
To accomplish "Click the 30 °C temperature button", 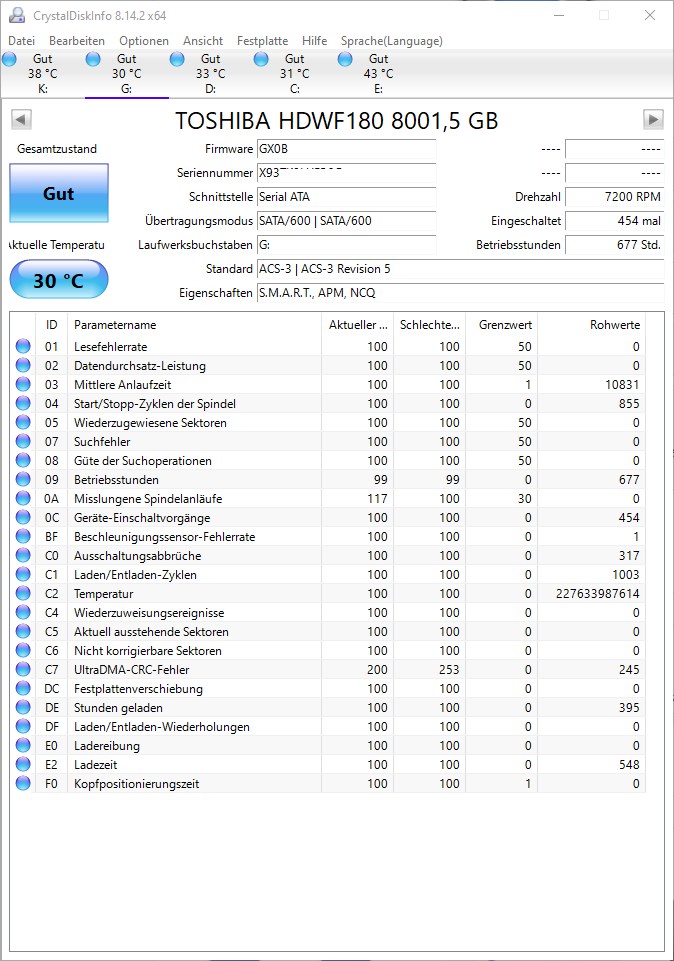I will (59, 280).
